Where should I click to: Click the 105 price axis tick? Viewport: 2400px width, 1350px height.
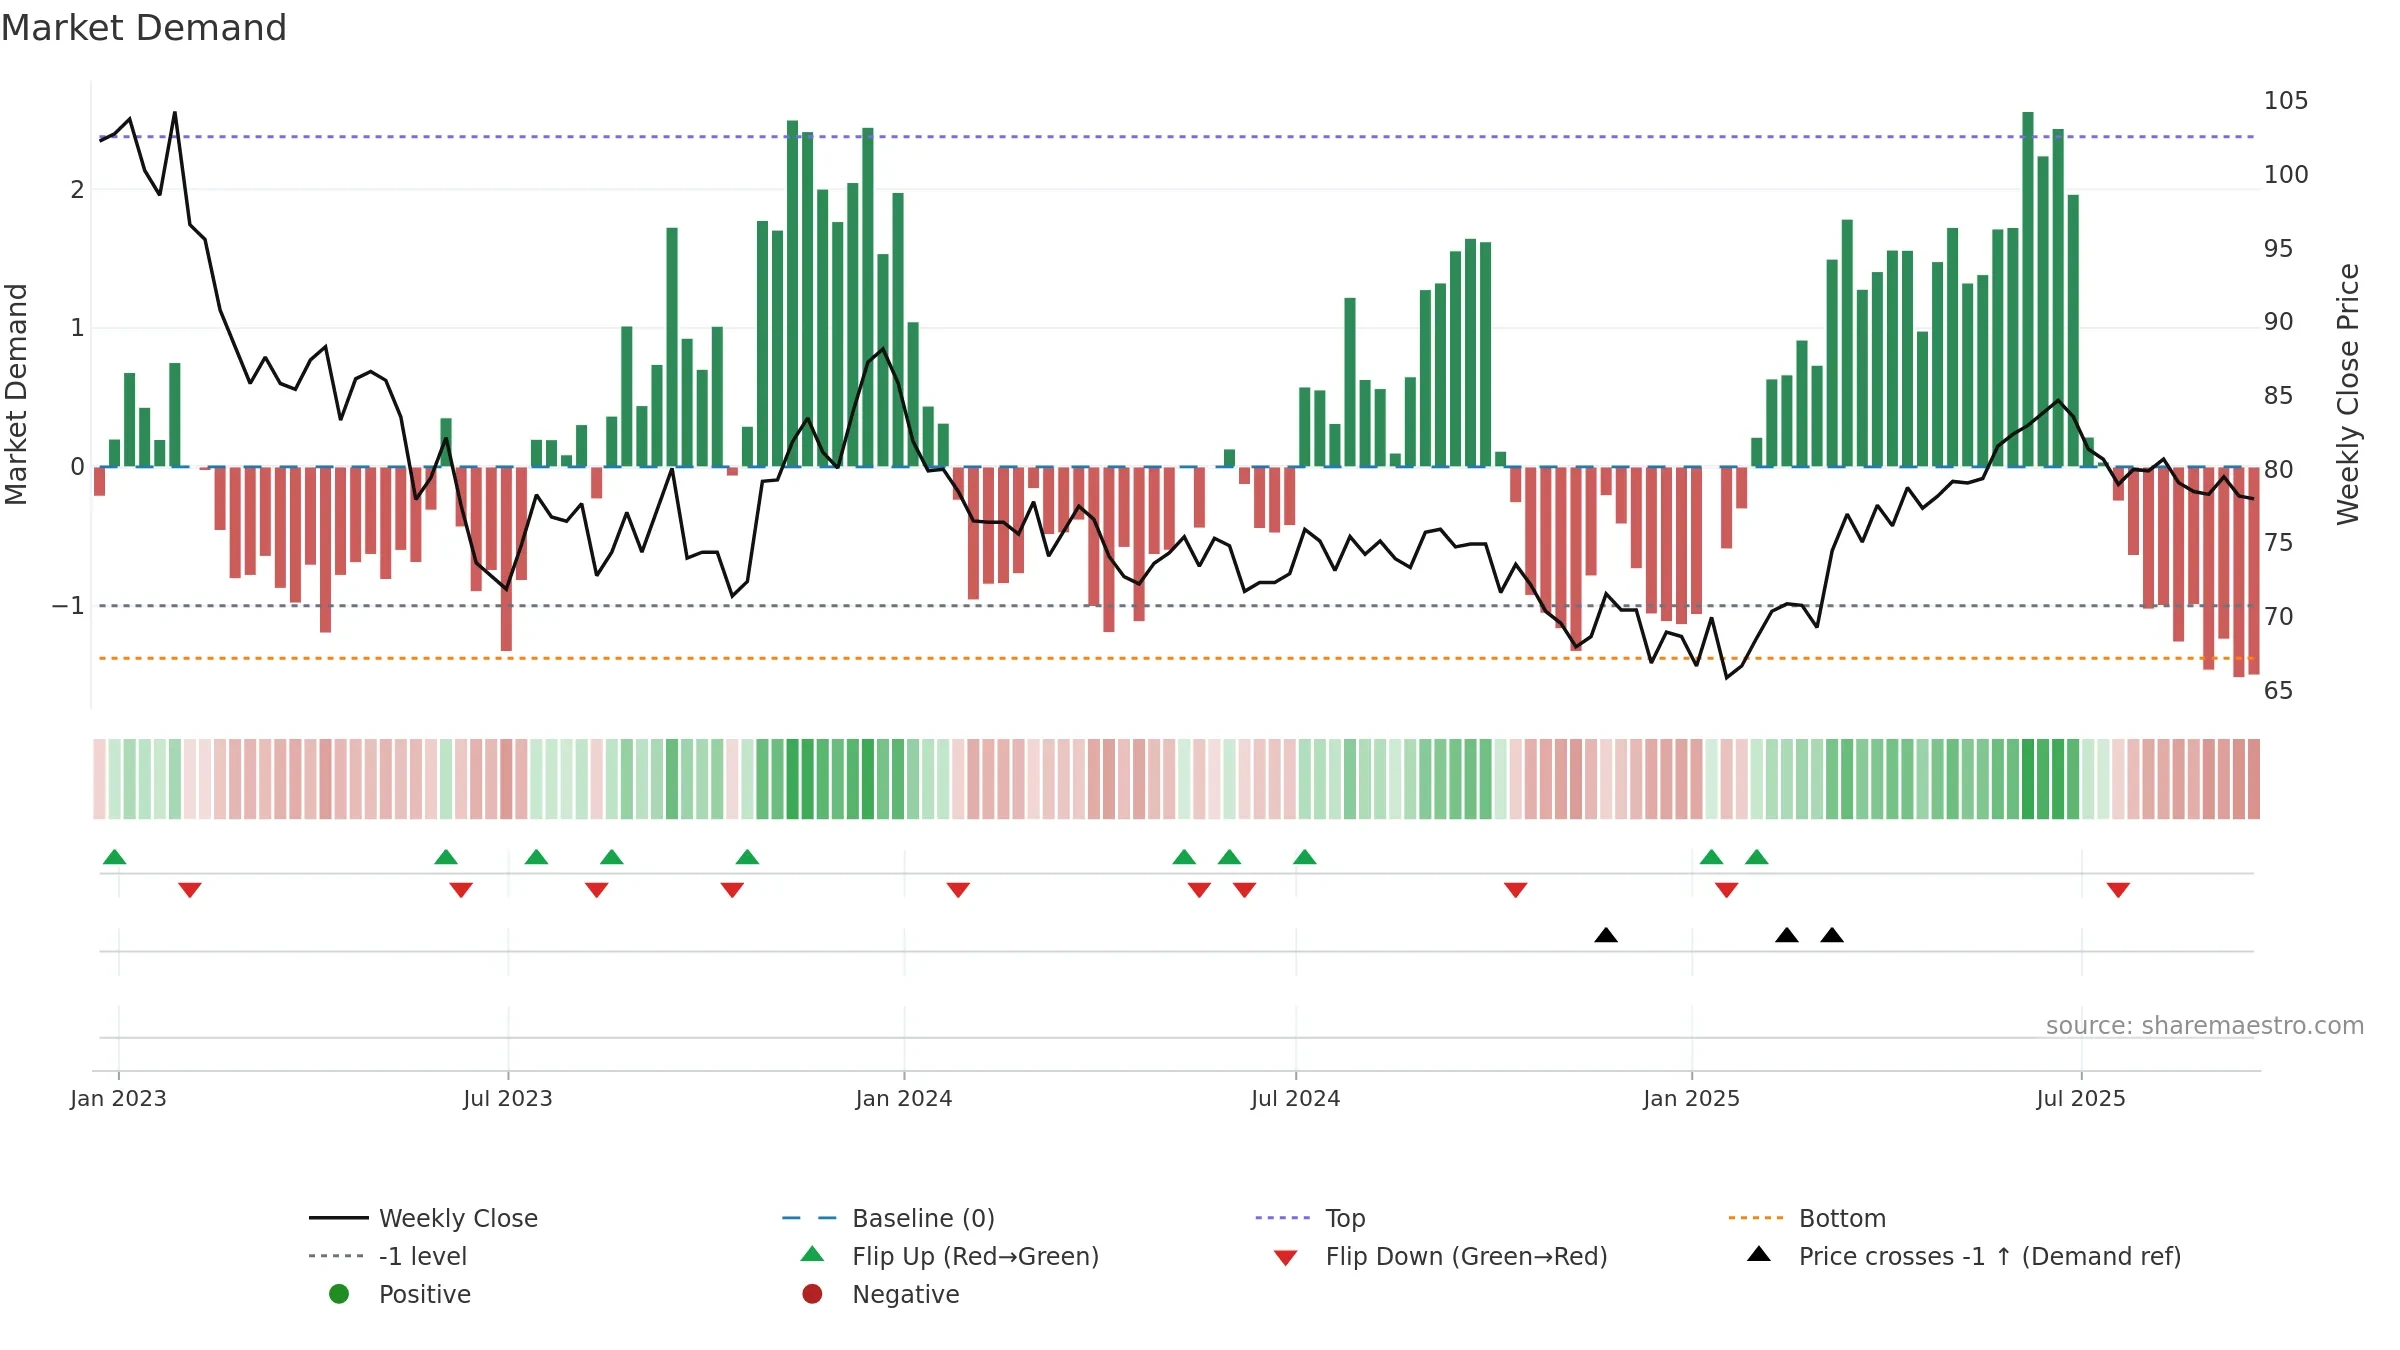2286,101
